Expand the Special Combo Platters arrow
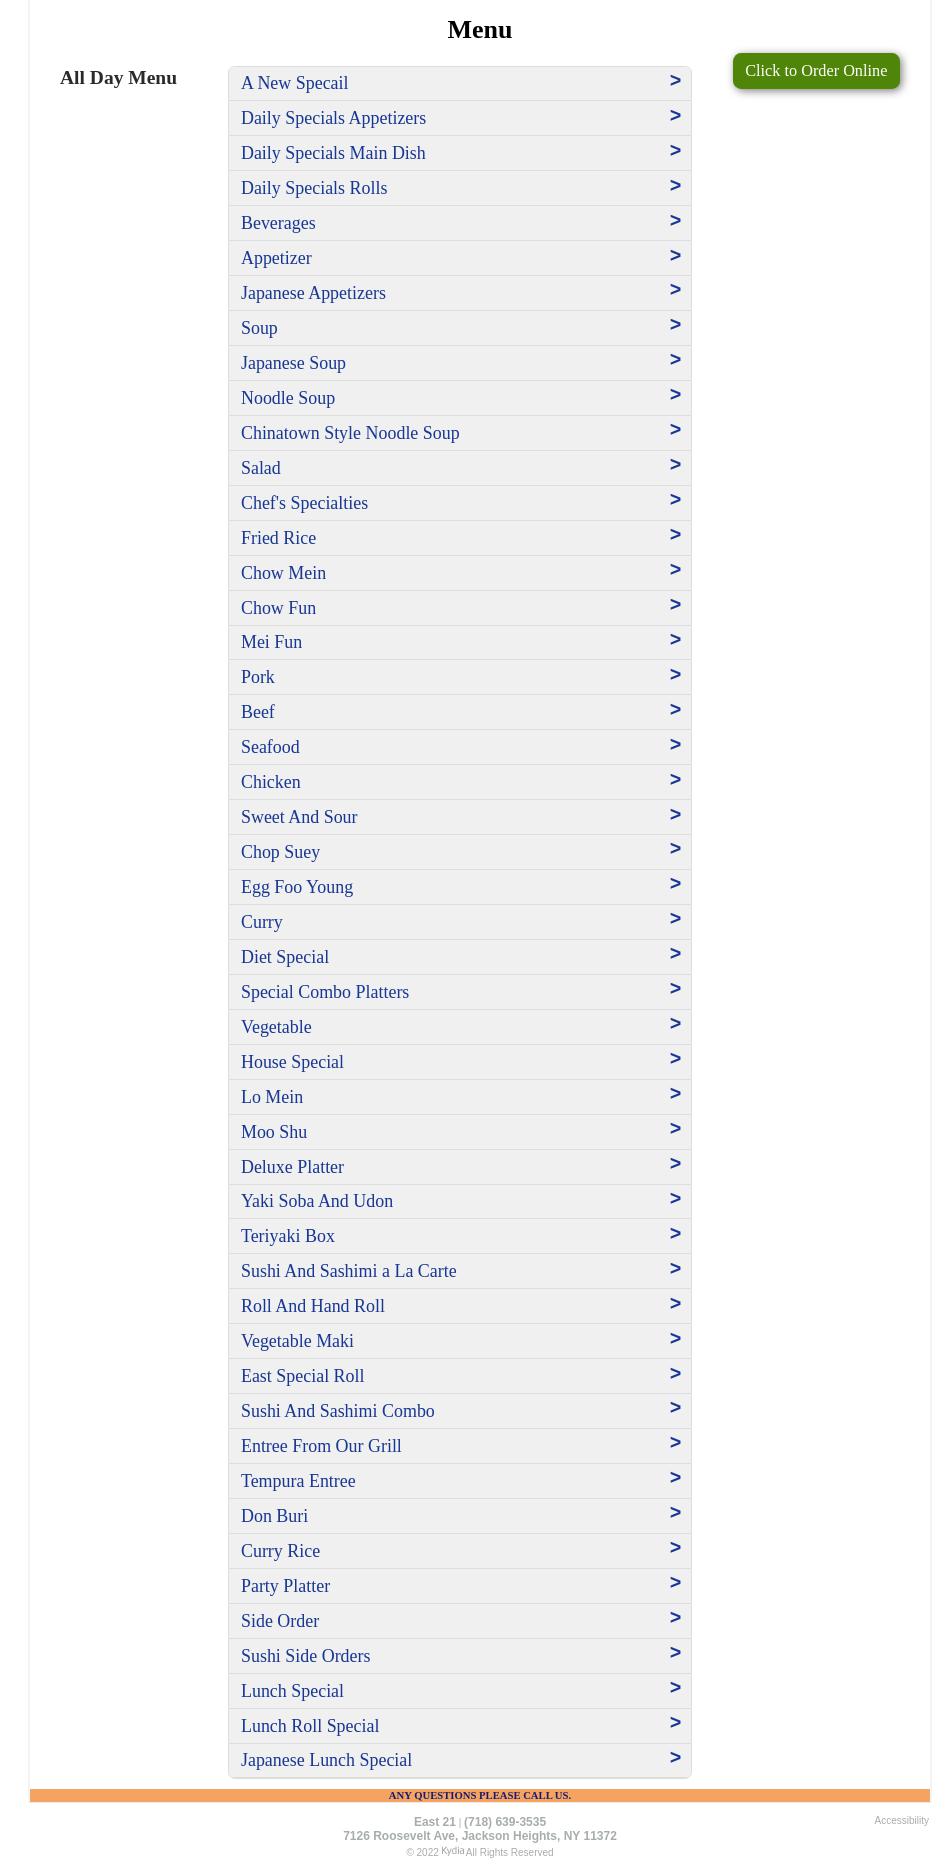Screen dimensions: 945x1865 (675, 989)
